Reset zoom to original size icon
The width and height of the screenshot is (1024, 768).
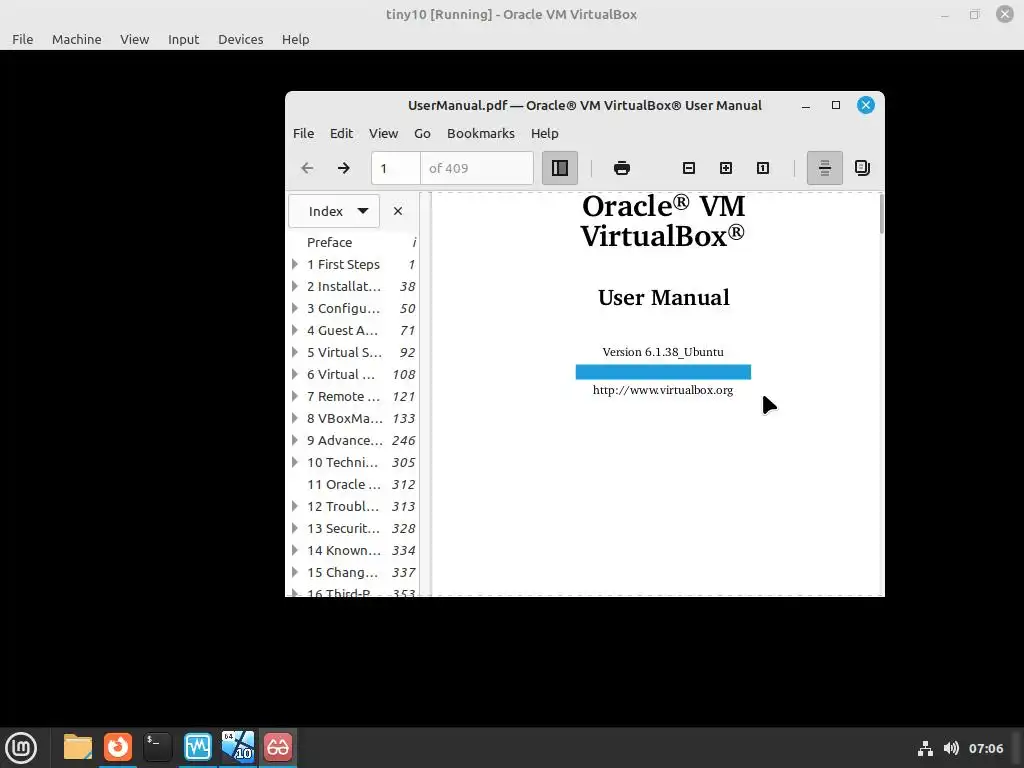coord(763,168)
